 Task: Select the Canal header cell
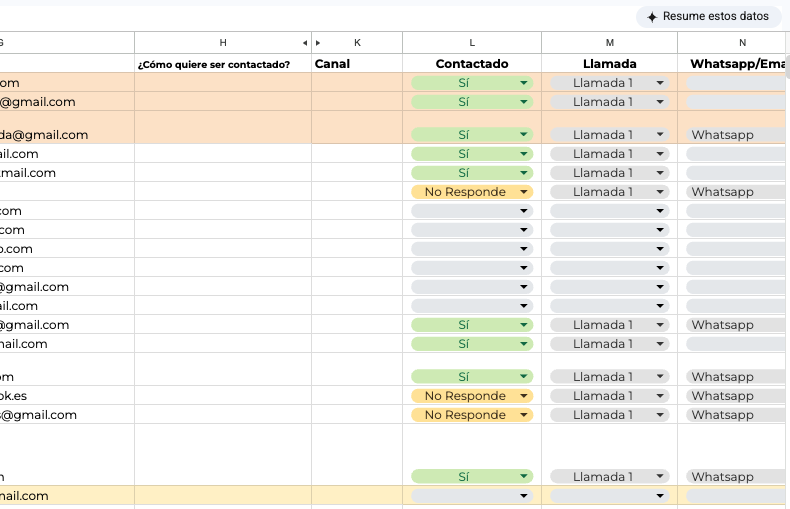tap(356, 64)
